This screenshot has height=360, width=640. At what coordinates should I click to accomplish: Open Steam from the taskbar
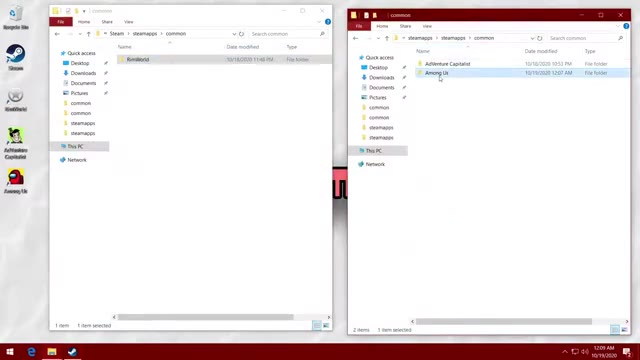pos(72,351)
